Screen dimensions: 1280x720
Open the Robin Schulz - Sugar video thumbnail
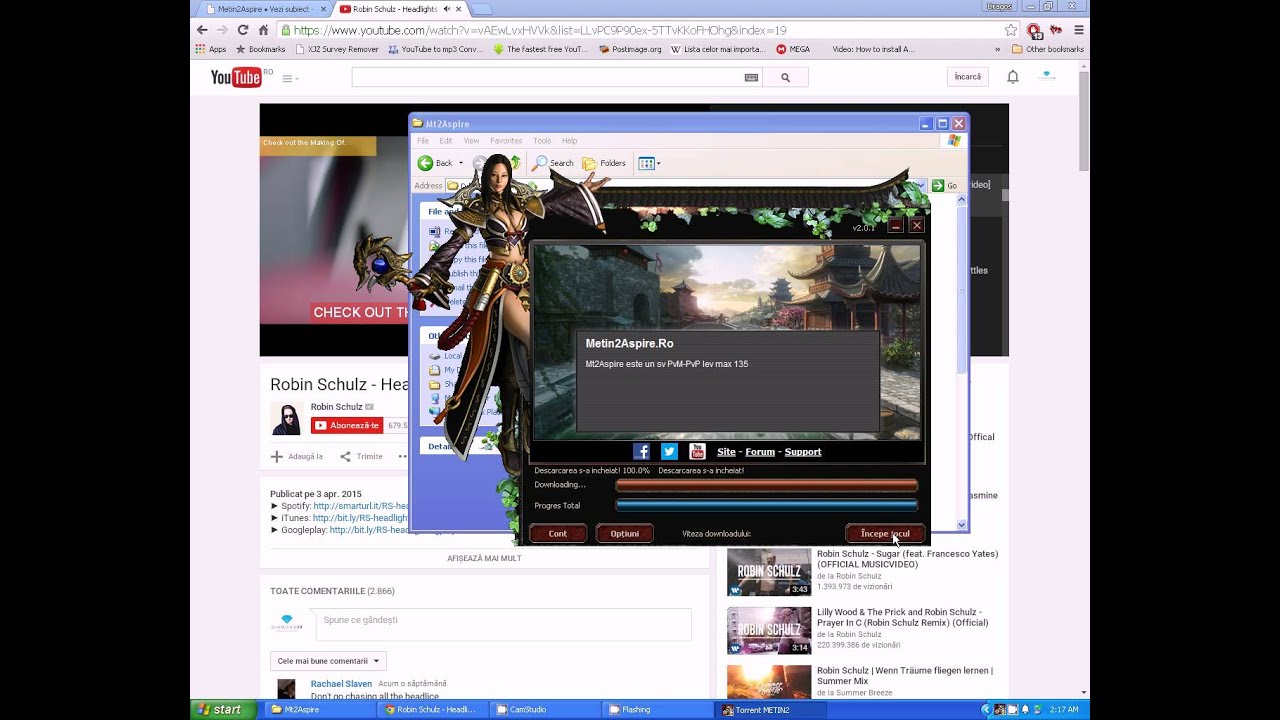click(x=769, y=572)
